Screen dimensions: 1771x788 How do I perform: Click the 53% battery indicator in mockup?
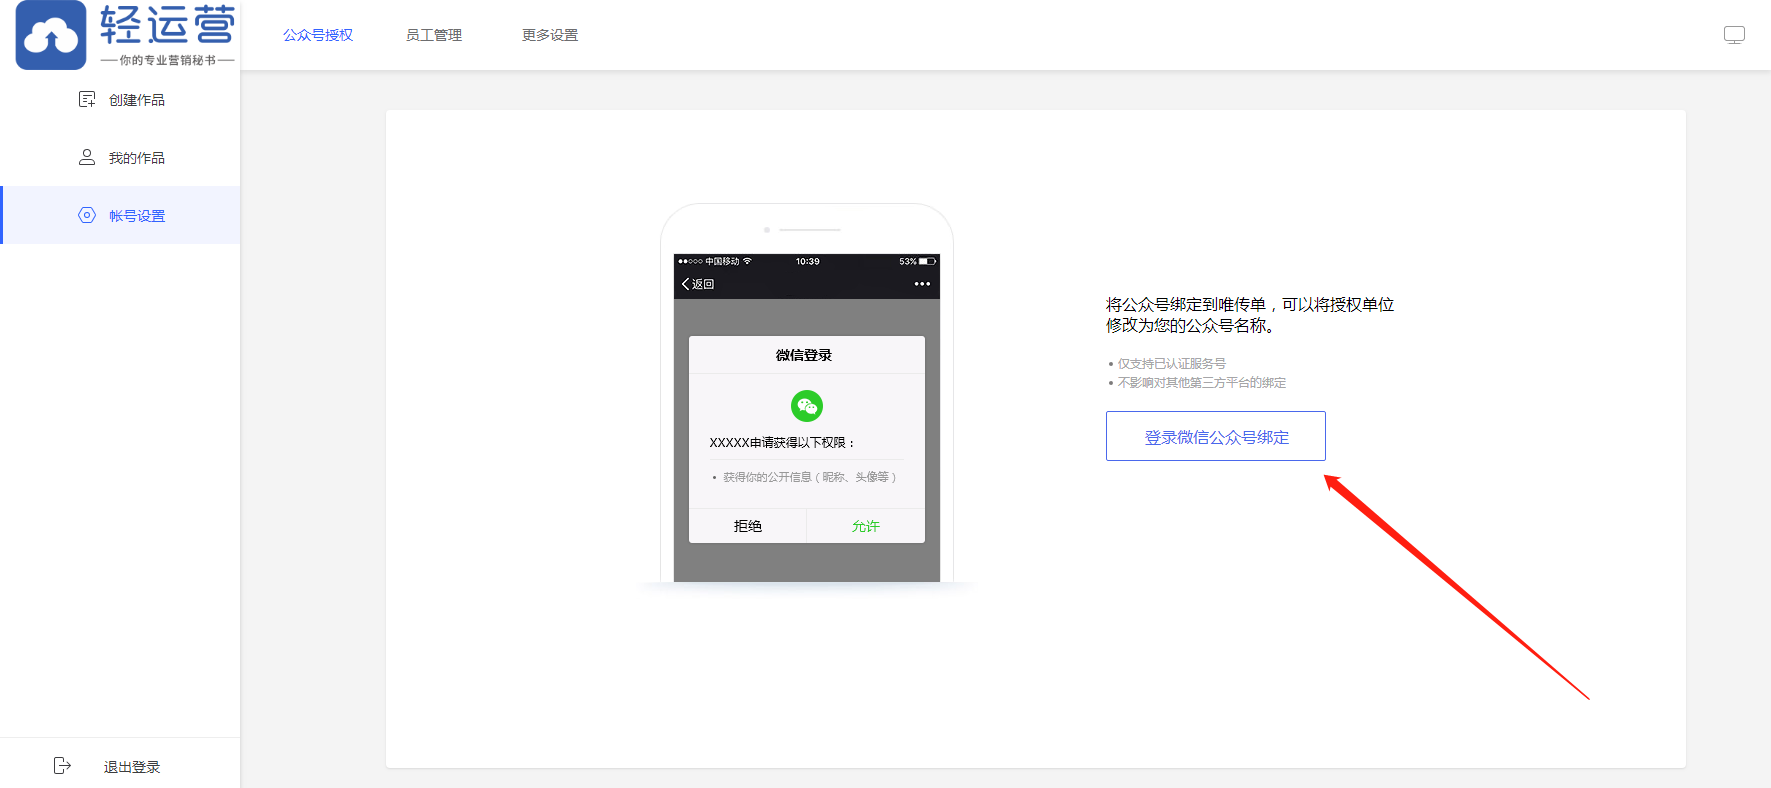tap(917, 261)
